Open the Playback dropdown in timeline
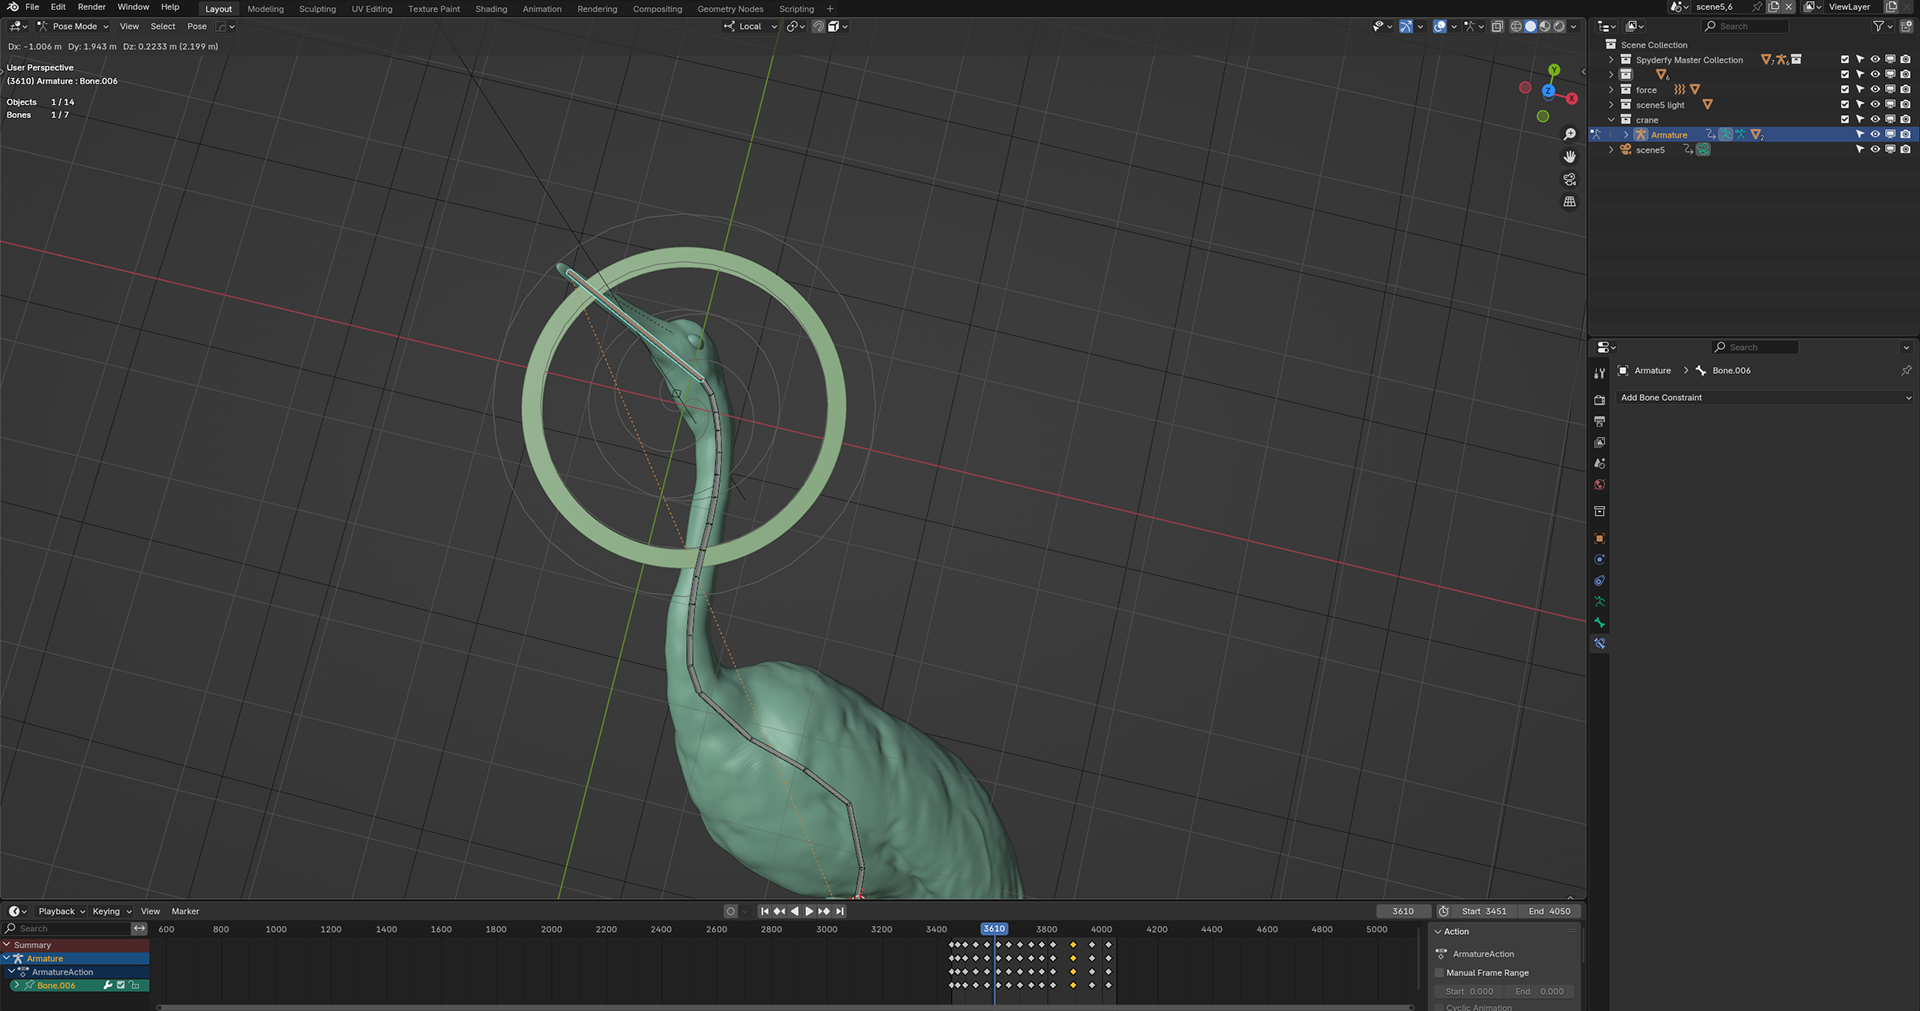The height and width of the screenshot is (1011, 1920). point(61,912)
